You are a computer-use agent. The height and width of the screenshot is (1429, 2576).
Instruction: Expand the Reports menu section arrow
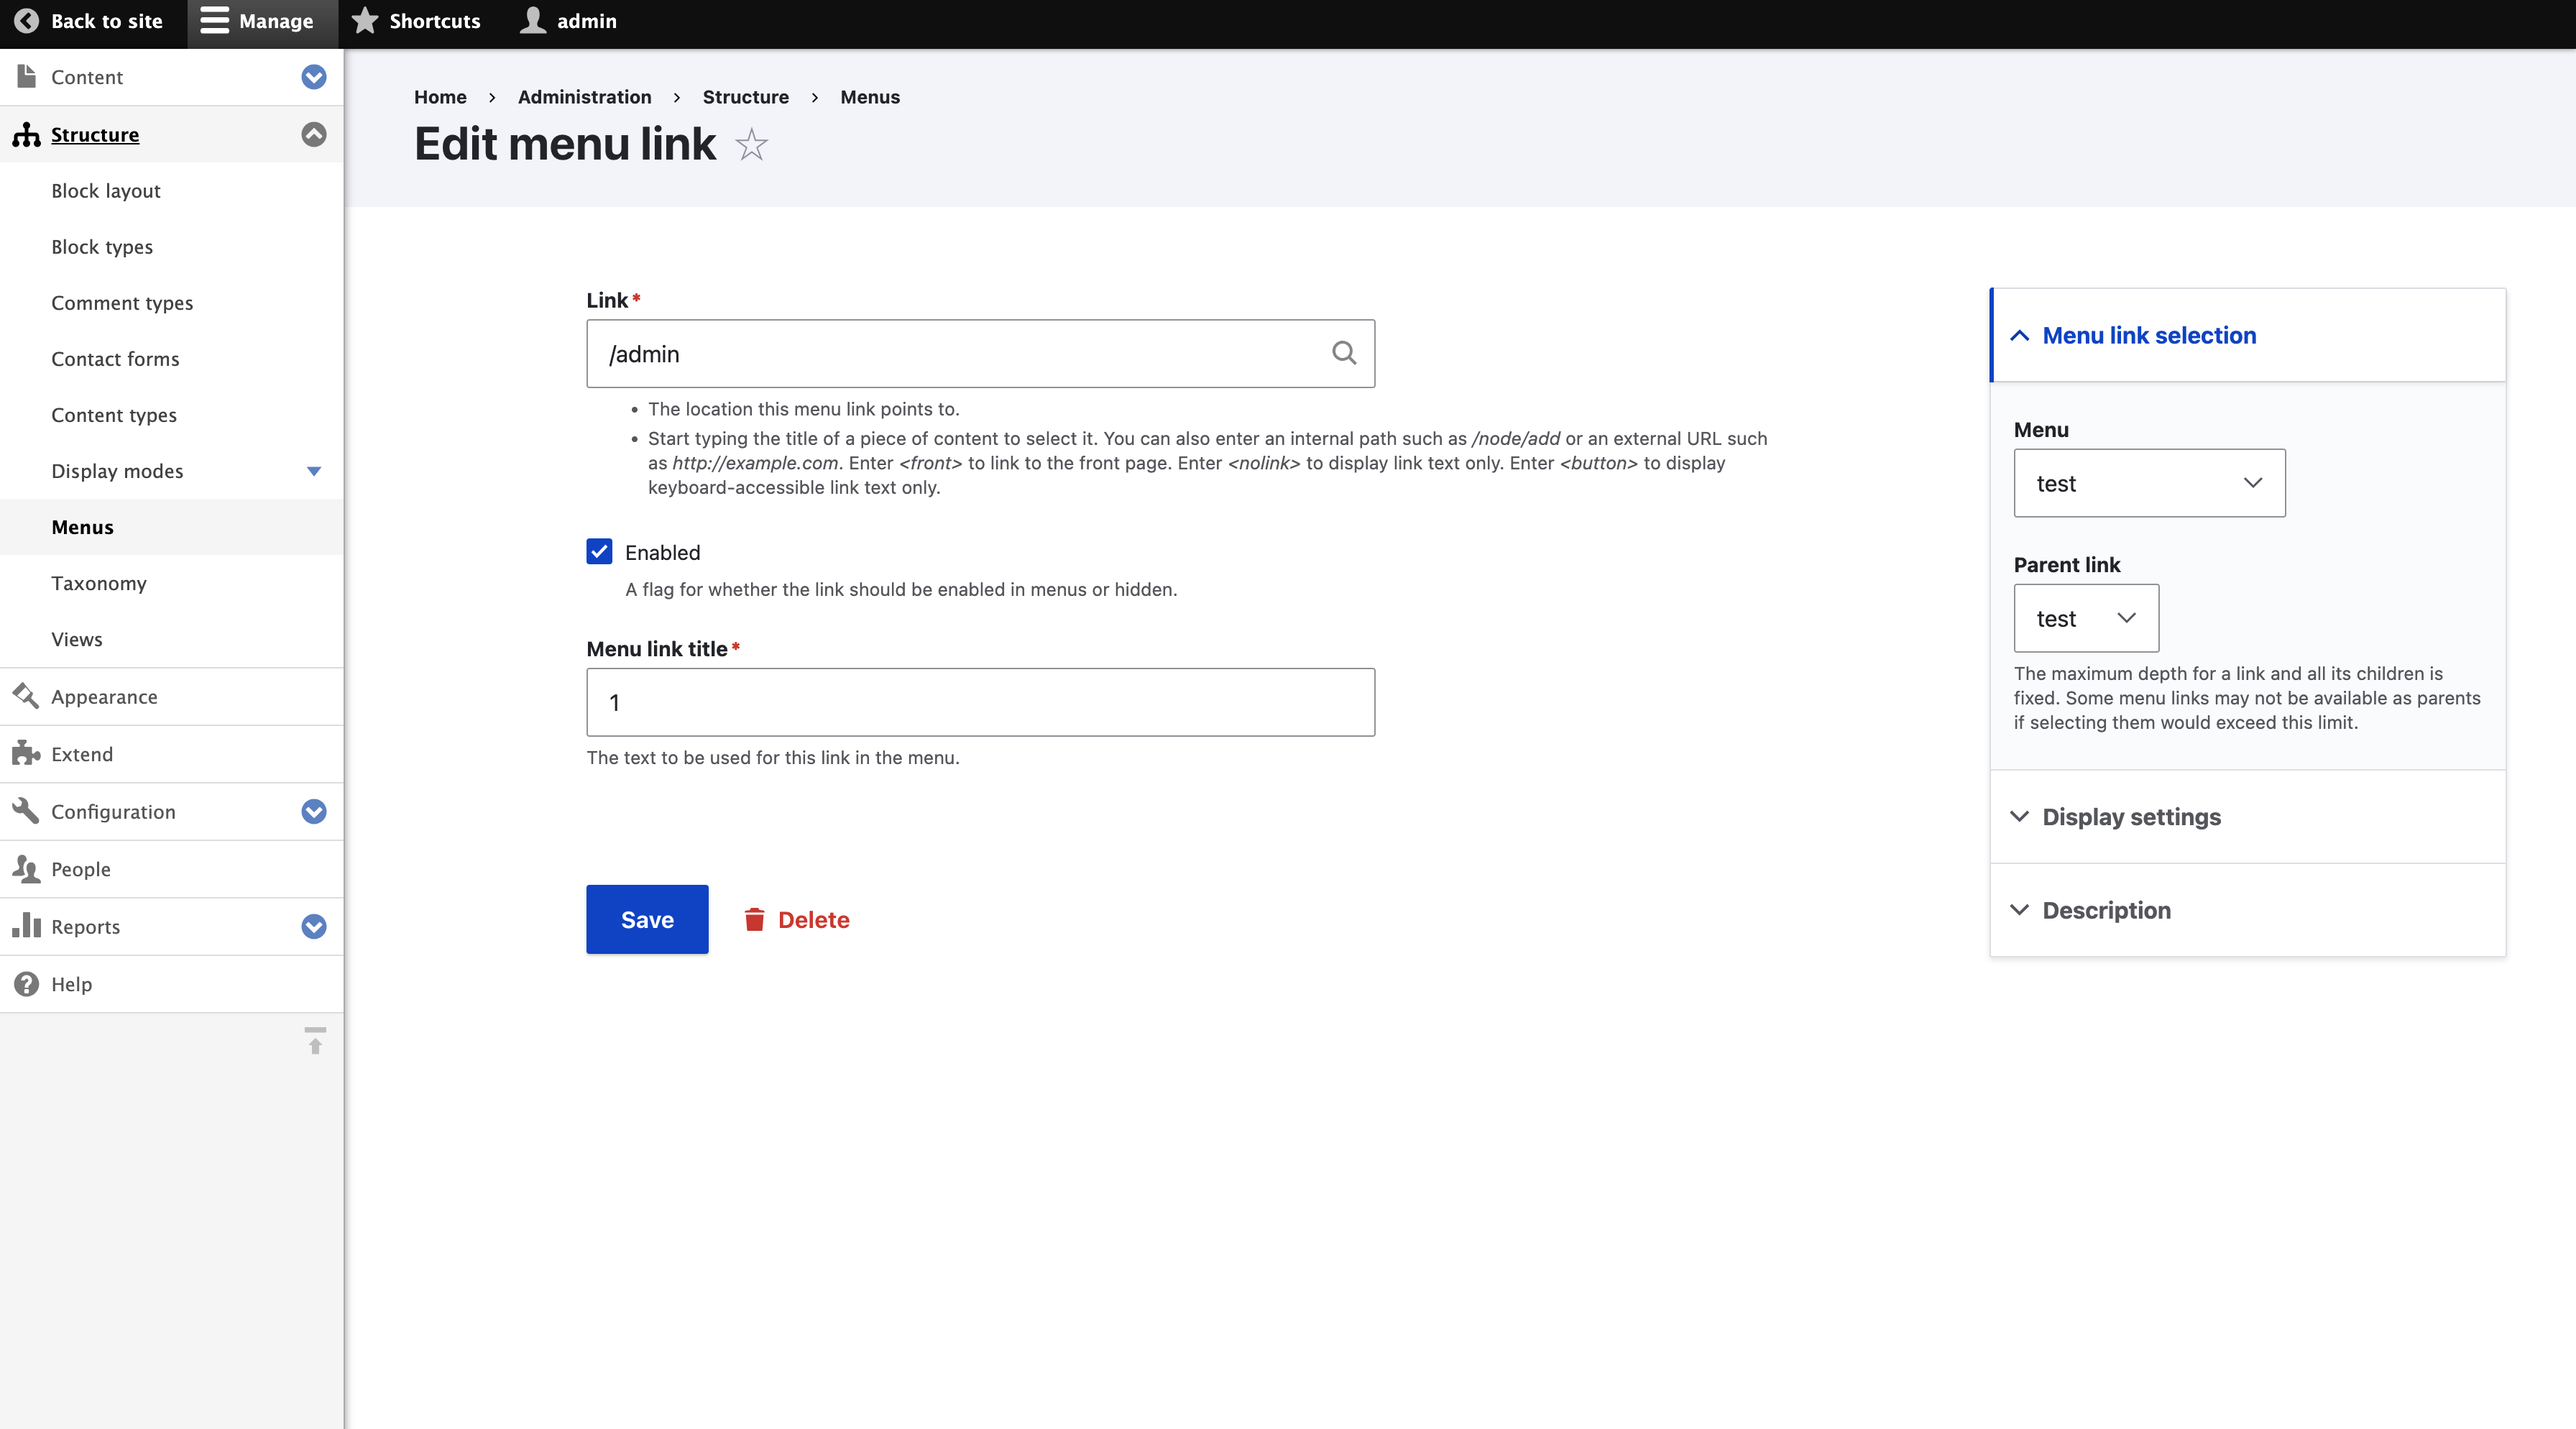[x=314, y=926]
